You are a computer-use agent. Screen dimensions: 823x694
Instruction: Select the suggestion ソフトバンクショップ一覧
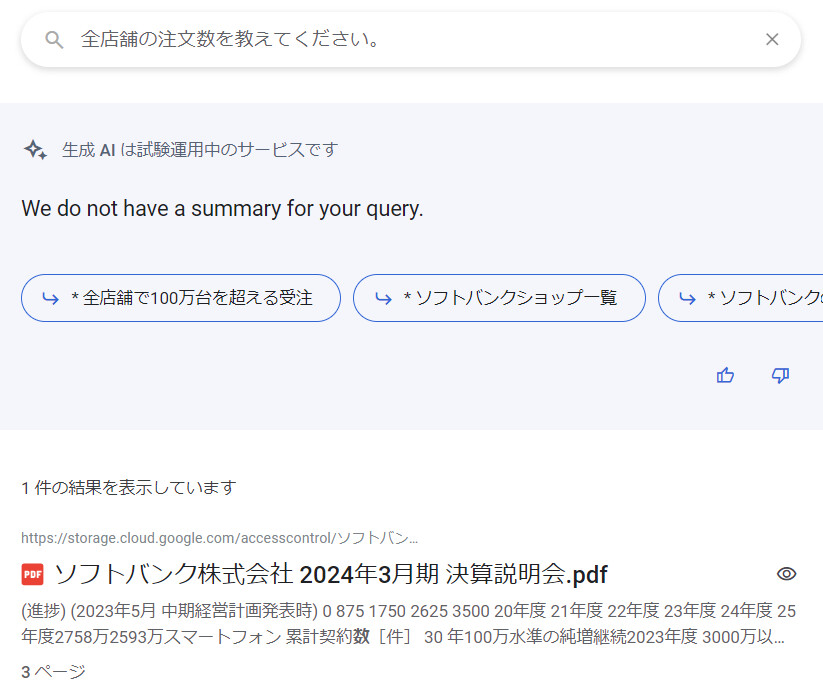coord(510,298)
